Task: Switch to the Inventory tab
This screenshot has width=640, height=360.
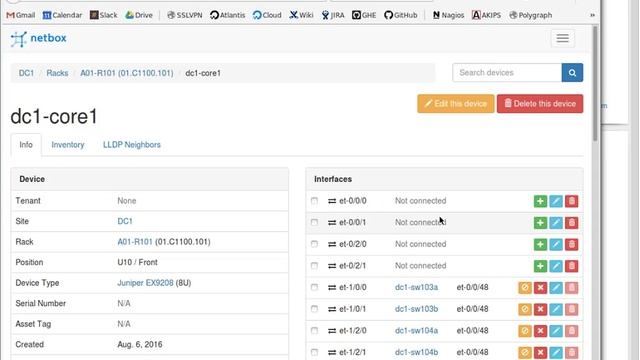Action: coord(68,145)
